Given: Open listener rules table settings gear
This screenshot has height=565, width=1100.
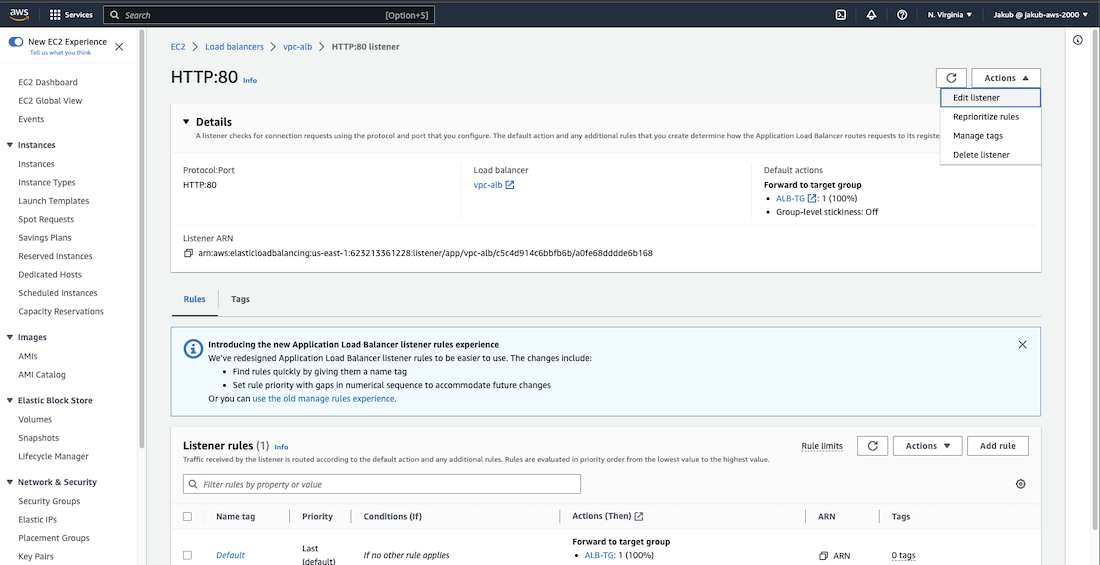Looking at the screenshot, I should 1020,484.
